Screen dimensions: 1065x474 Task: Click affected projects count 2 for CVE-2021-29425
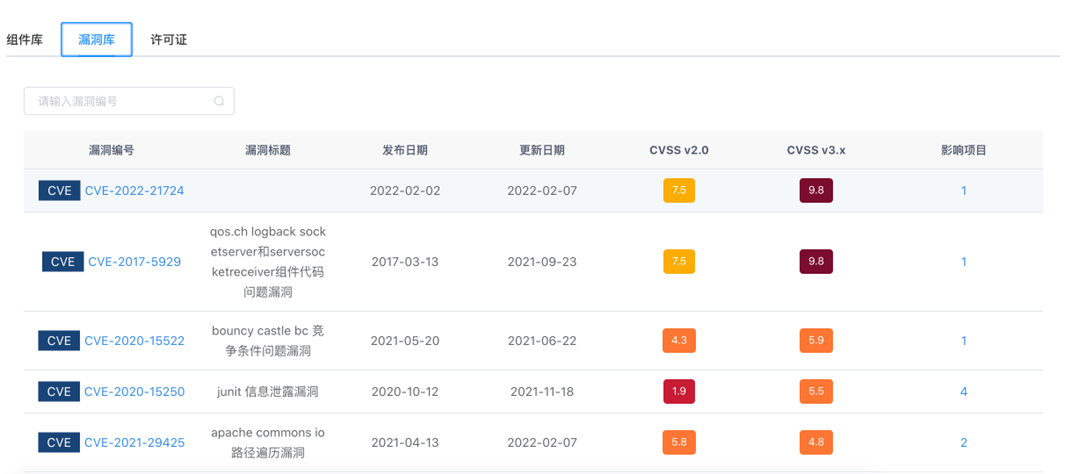pyautogui.click(x=964, y=443)
